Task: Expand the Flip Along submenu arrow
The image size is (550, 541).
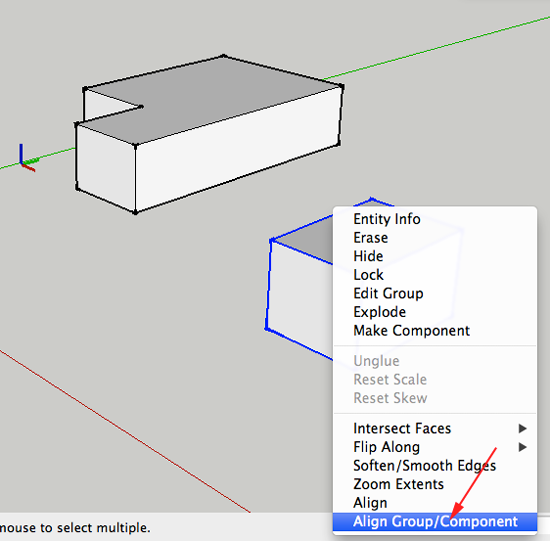Action: (522, 447)
